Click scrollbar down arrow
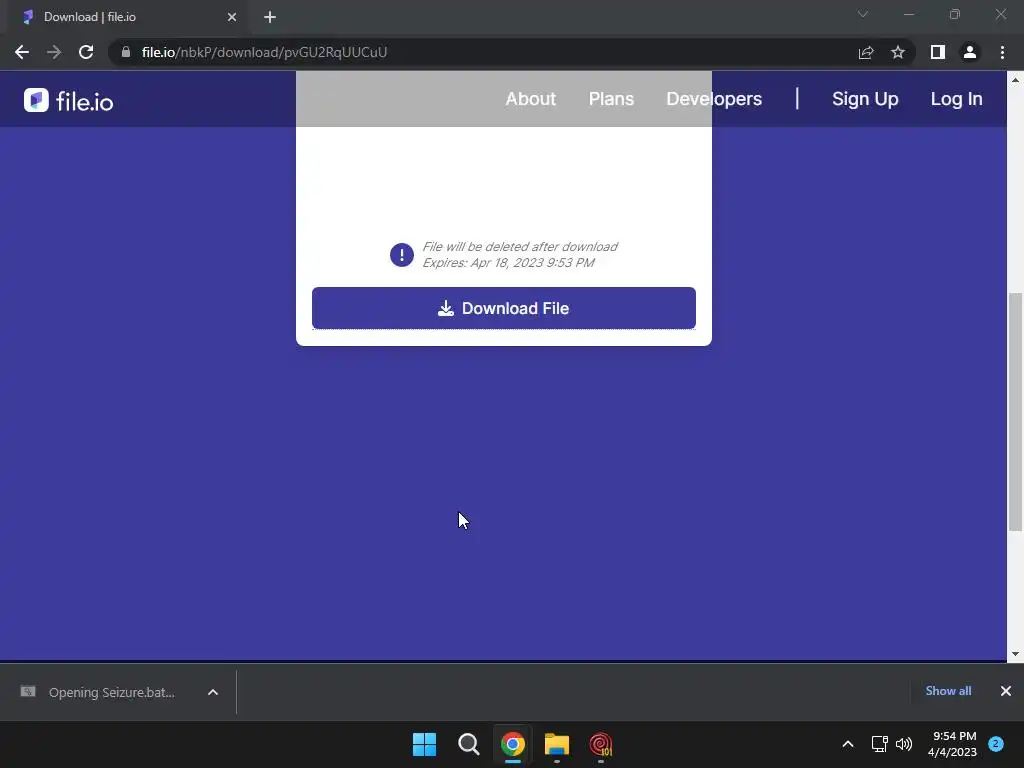This screenshot has height=768, width=1024. tap(1015, 654)
